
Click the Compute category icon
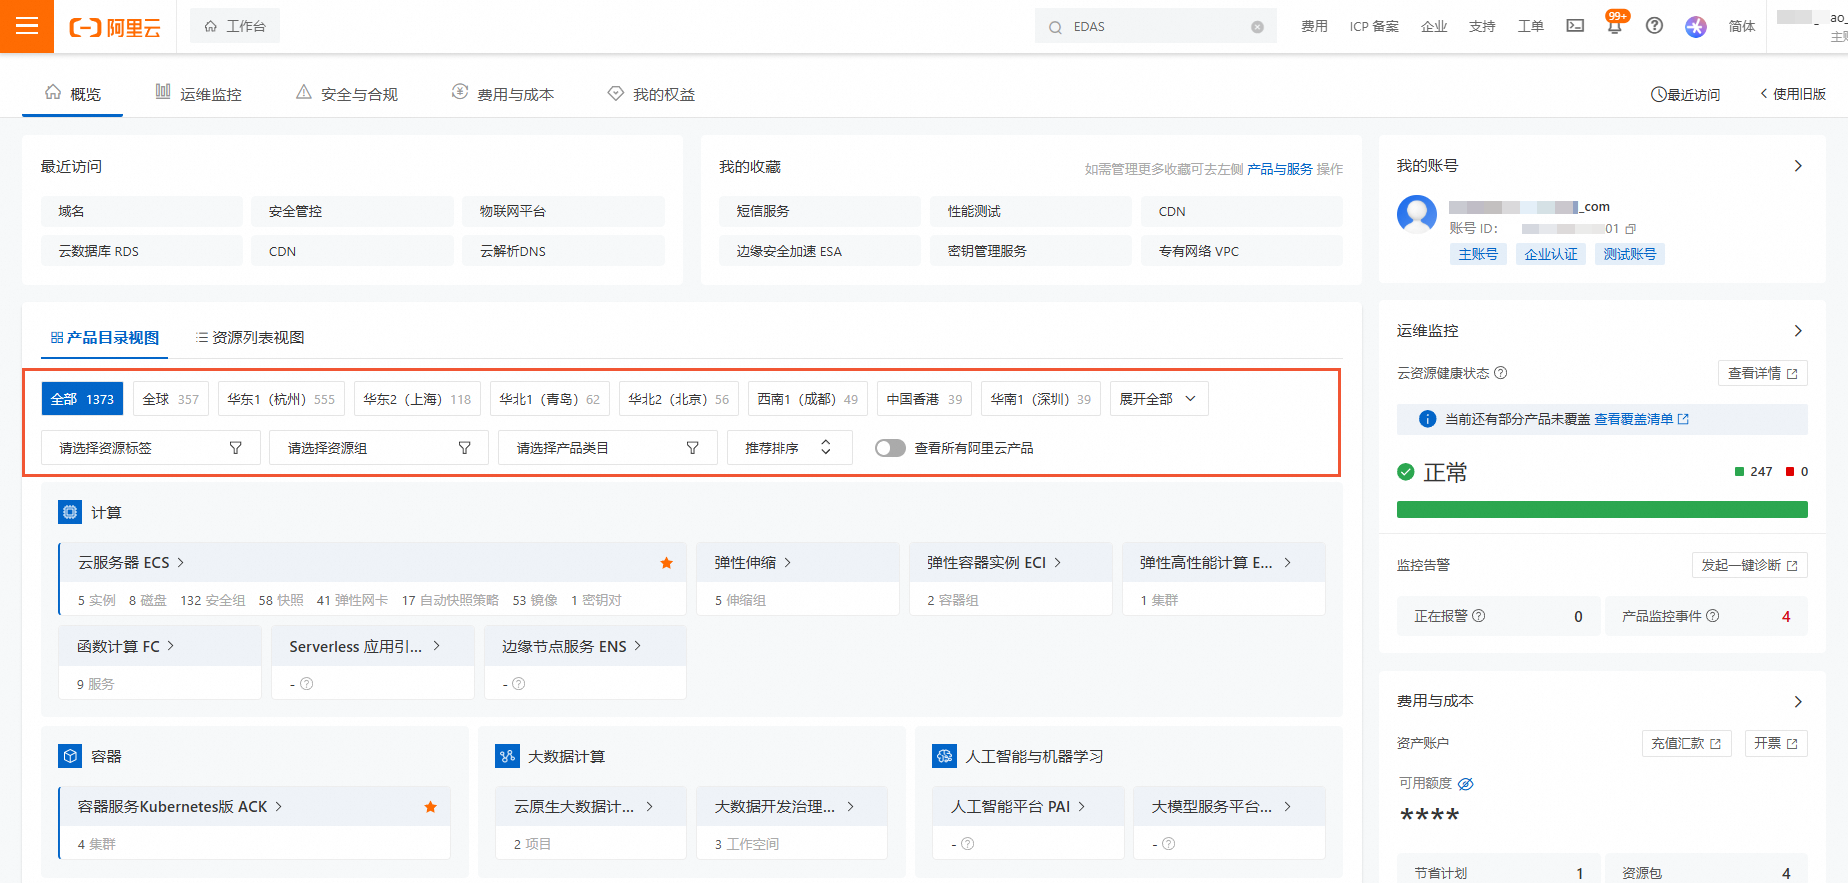tap(70, 512)
